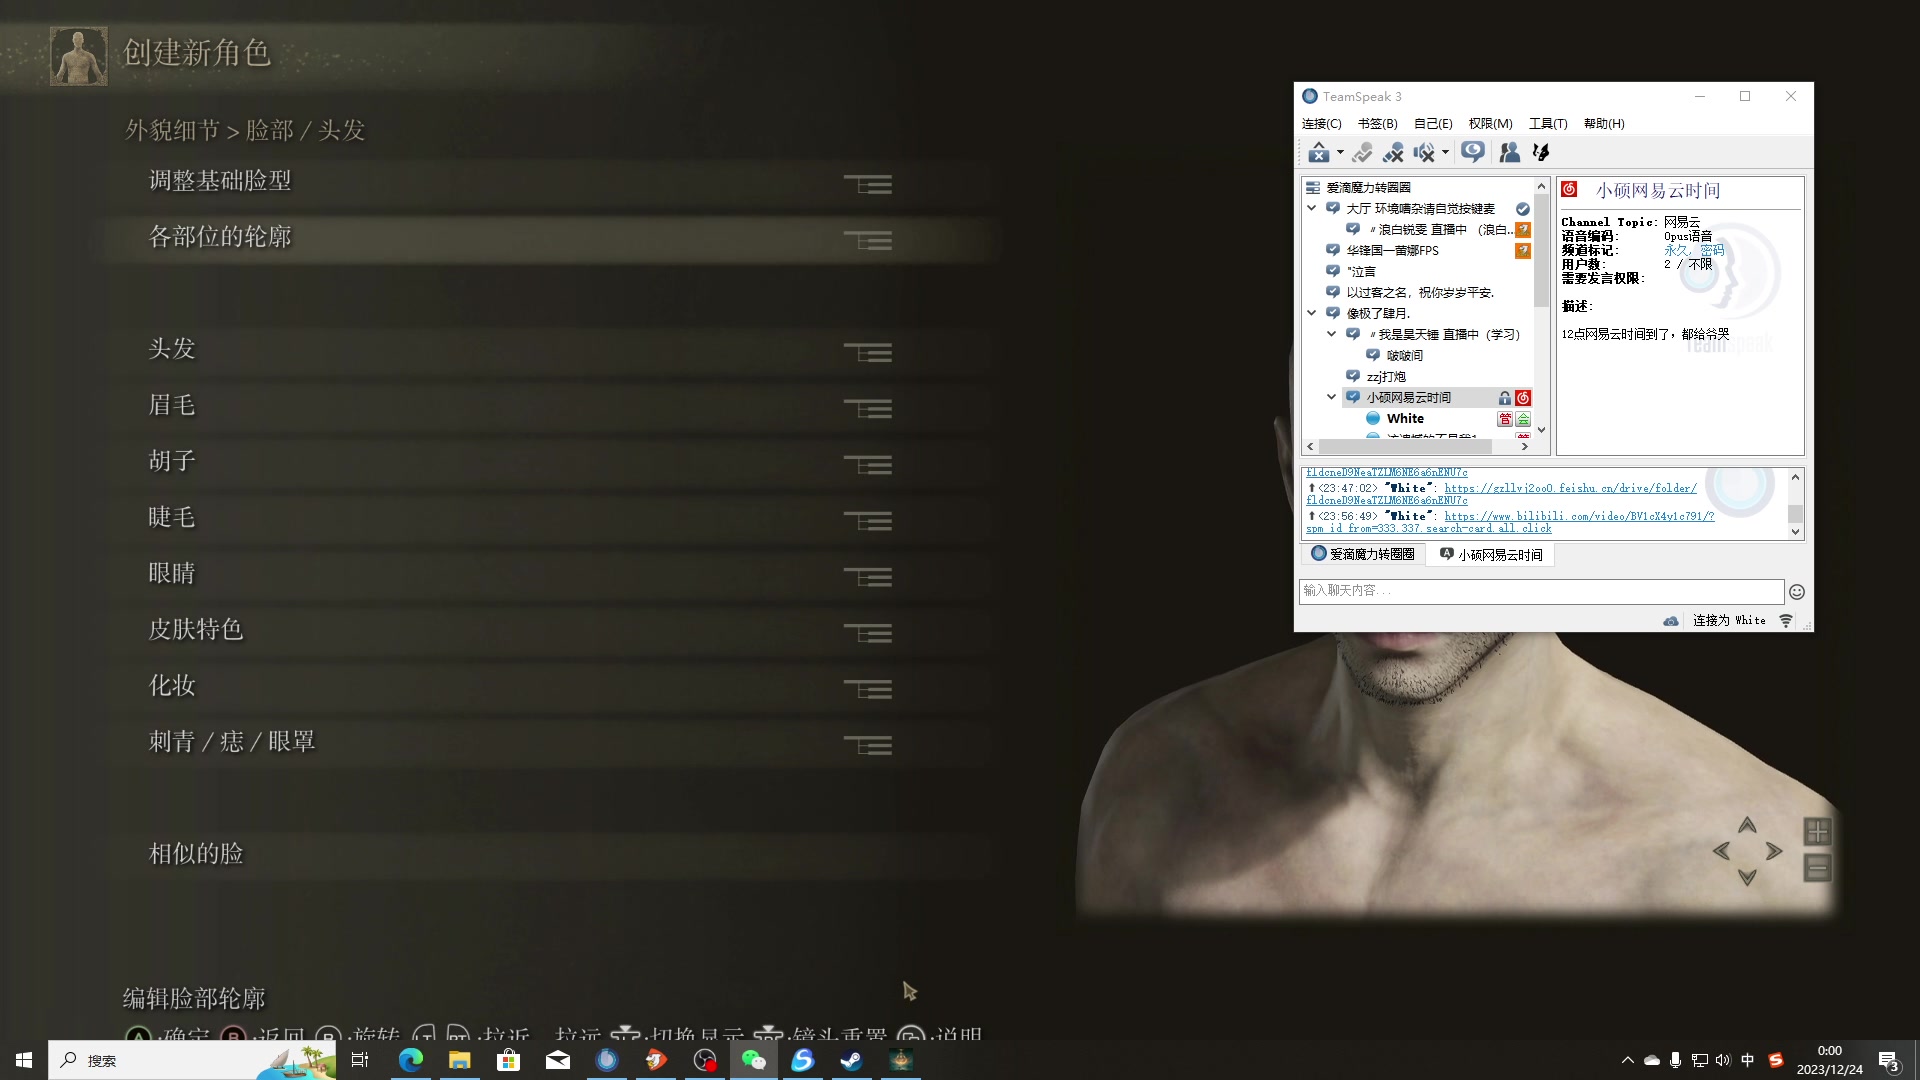This screenshot has height=1080, width=1920.
Task: Click channel tree vertical scrollbar down arrow
Action: coord(1541,430)
